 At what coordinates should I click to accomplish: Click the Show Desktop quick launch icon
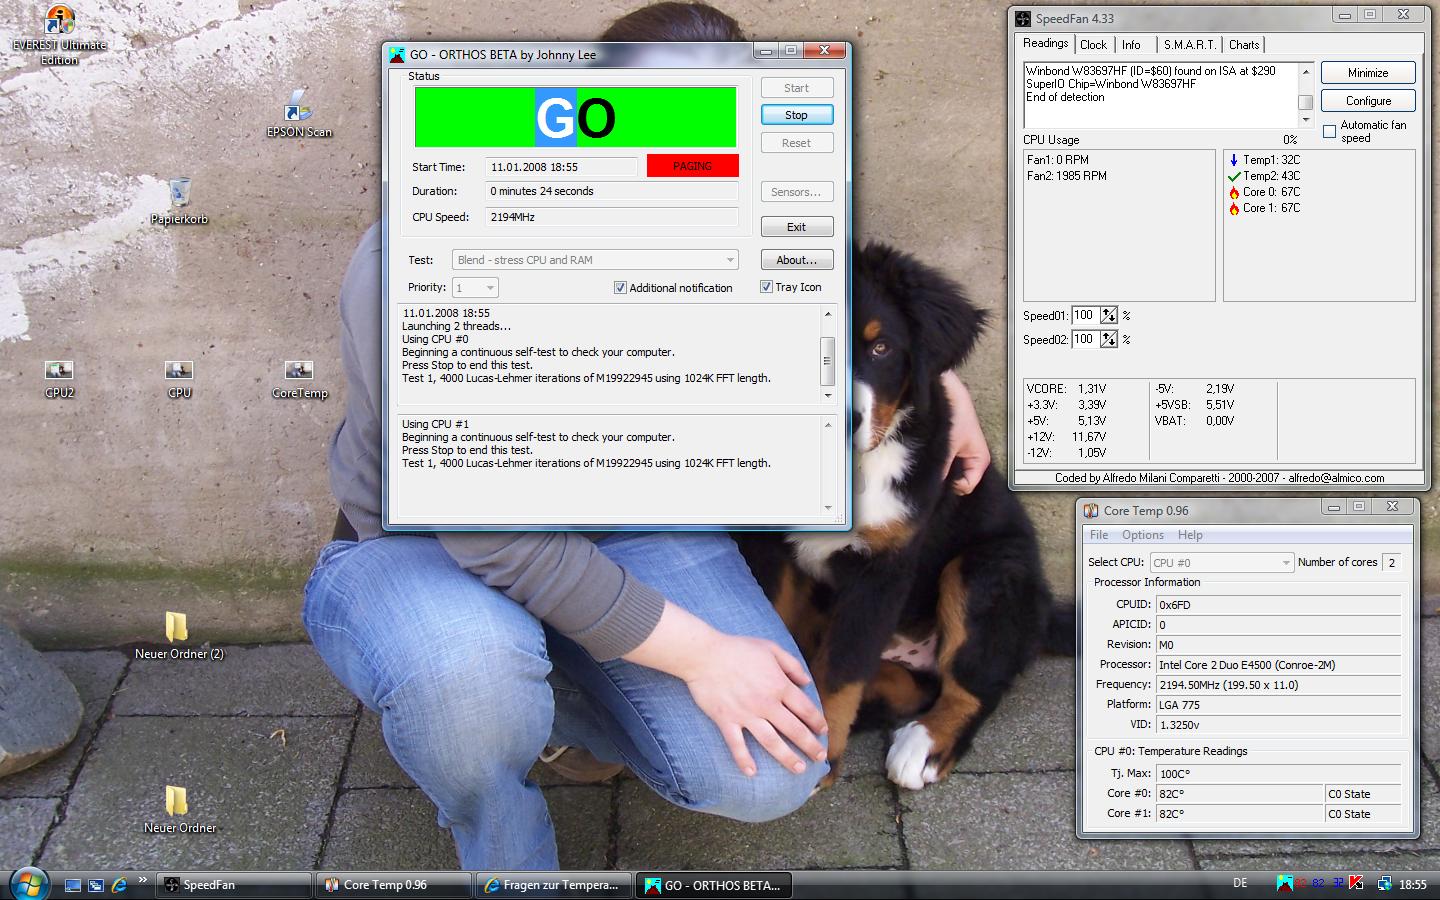tap(73, 885)
